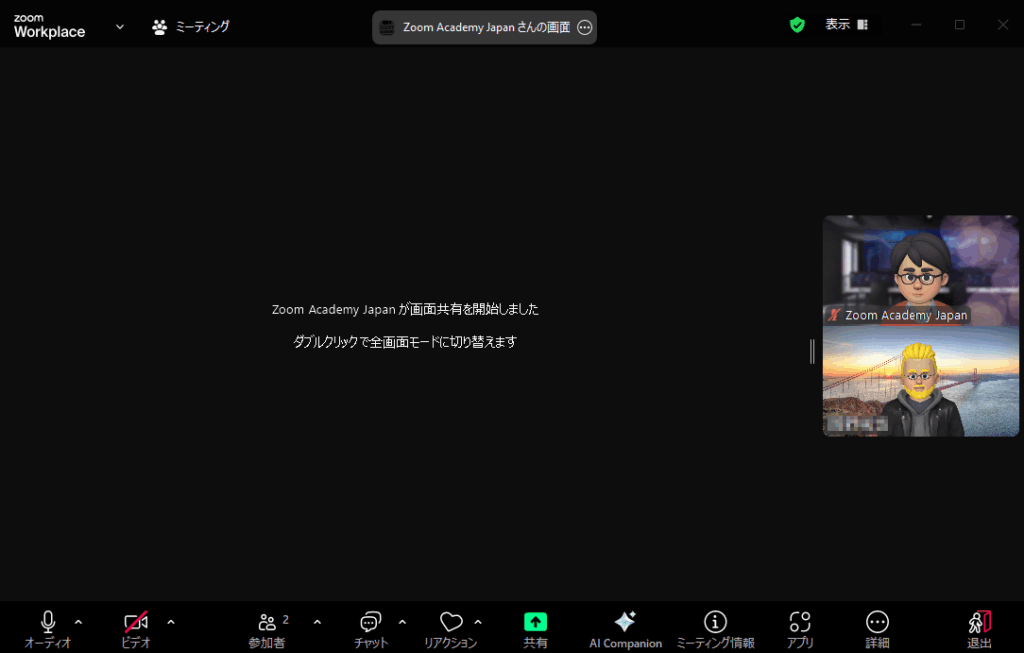This screenshot has width=1024, height=653.
Task: Leave the meeting via 退出 icon
Action: [x=980, y=622]
